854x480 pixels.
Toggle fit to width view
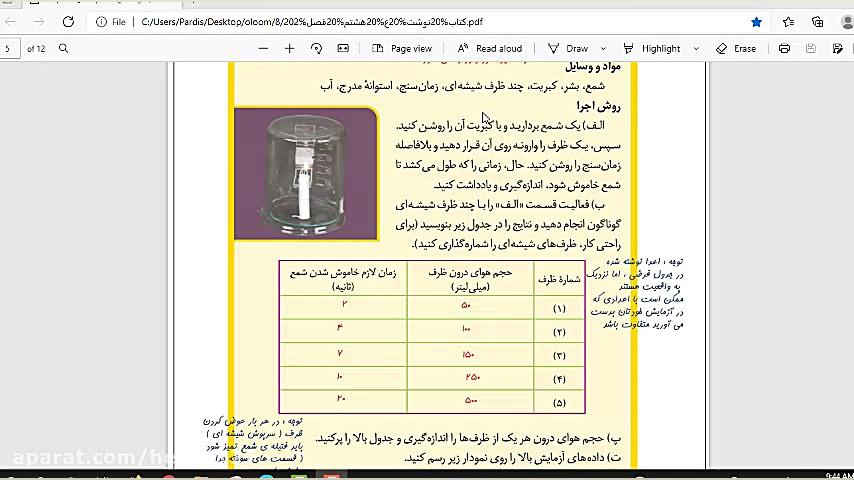[x=343, y=48]
